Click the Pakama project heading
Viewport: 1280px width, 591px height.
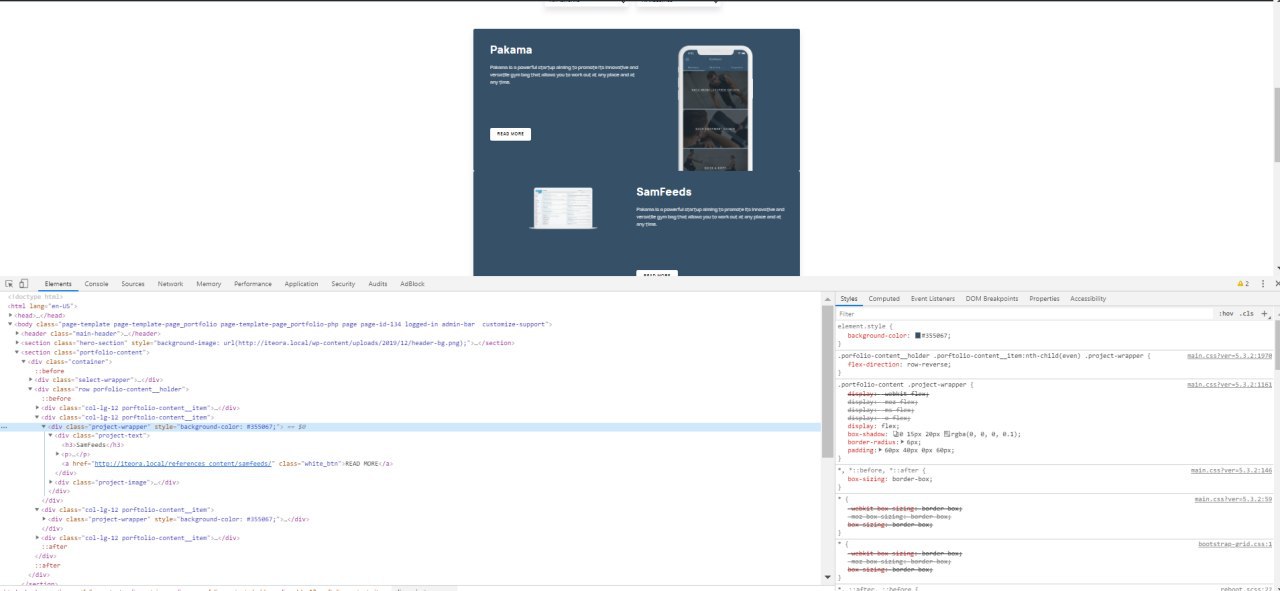click(511, 49)
